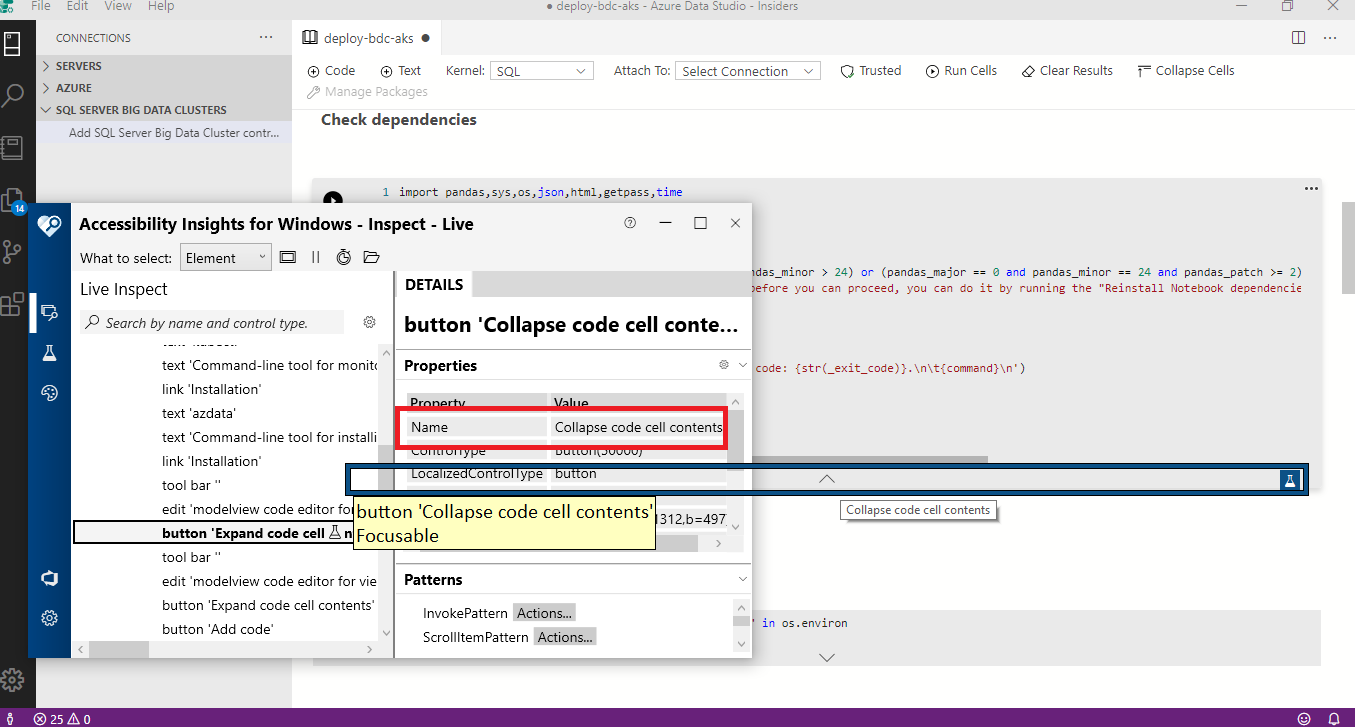Open Accessibility Insights sidebar settings gear
Viewport: 1357px width, 727px height.
[x=50, y=617]
